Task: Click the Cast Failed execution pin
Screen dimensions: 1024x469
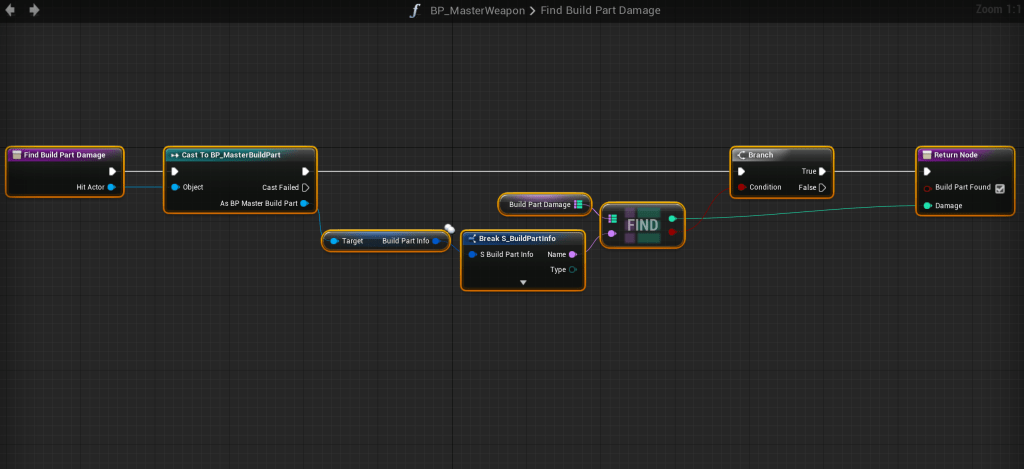Action: (x=306, y=187)
